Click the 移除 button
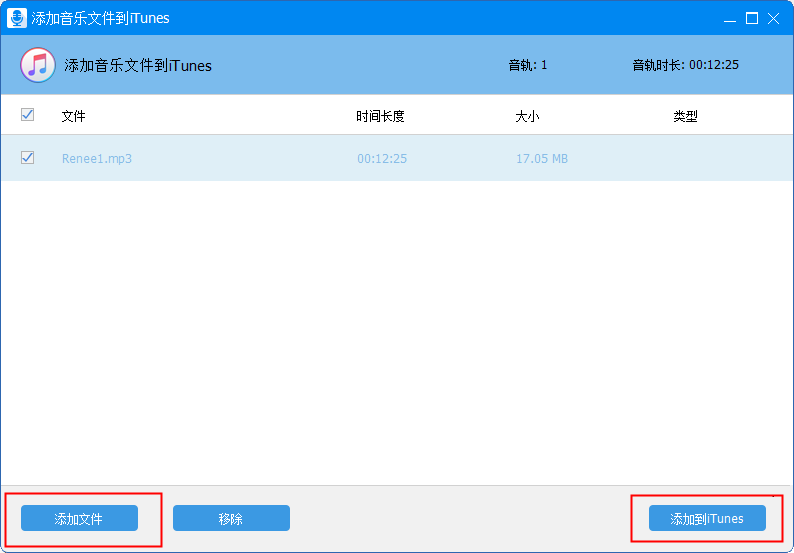794x553 pixels. point(231,518)
